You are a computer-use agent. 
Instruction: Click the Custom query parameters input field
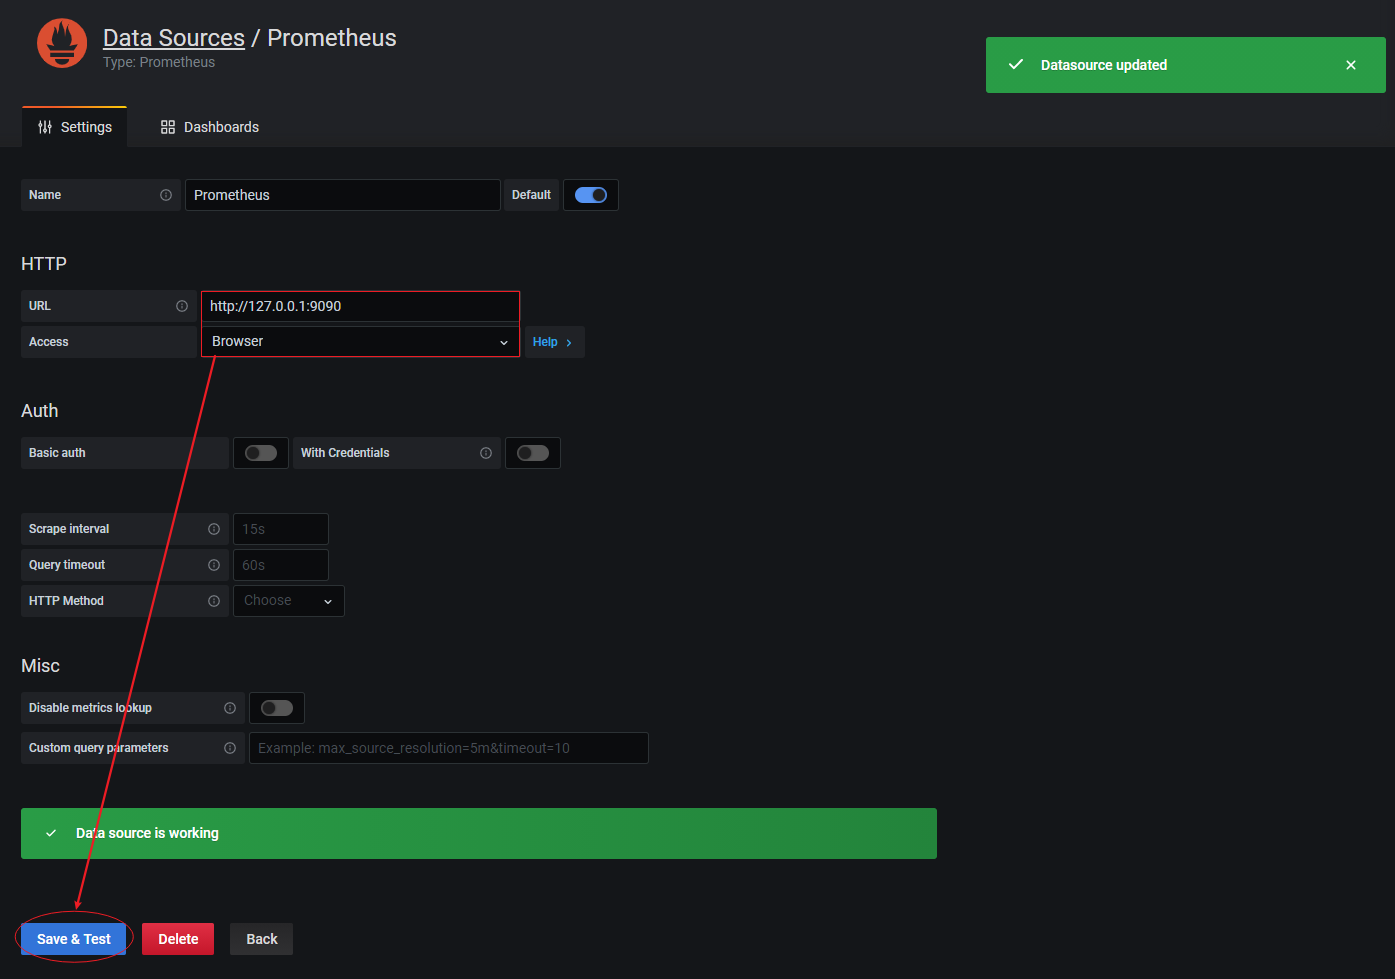point(449,748)
